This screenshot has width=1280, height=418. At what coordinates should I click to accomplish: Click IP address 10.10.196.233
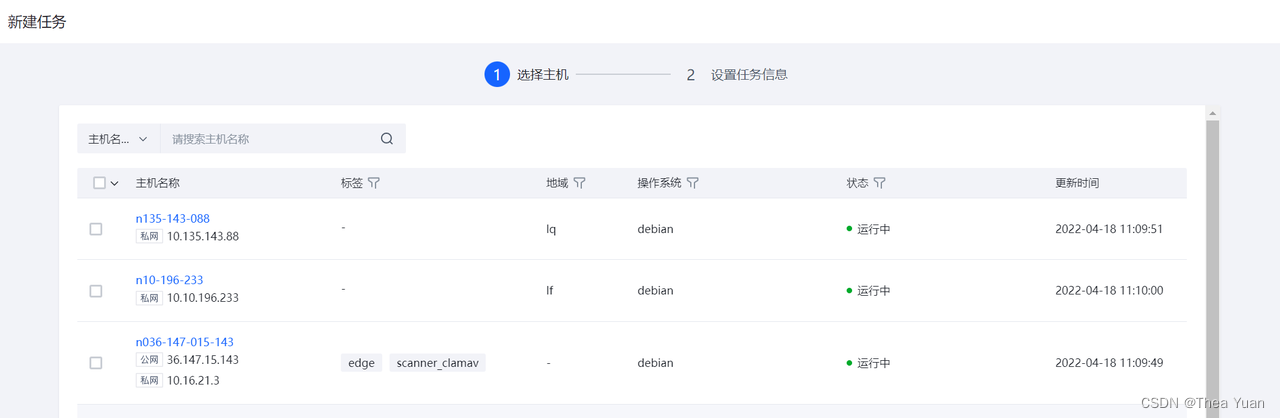click(x=203, y=298)
